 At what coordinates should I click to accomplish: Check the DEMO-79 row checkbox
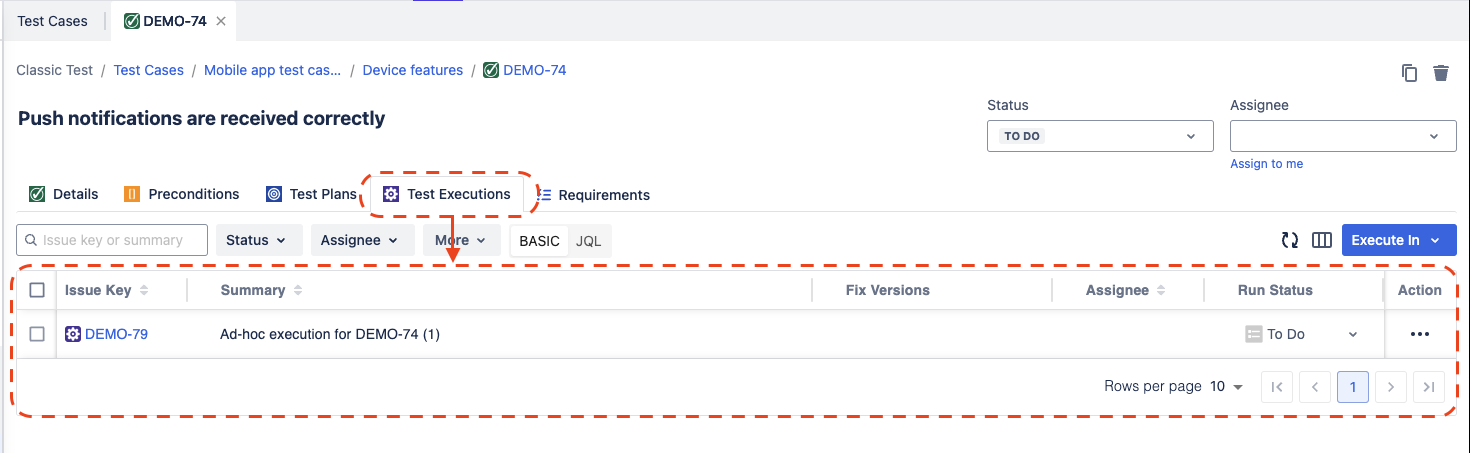click(37, 334)
